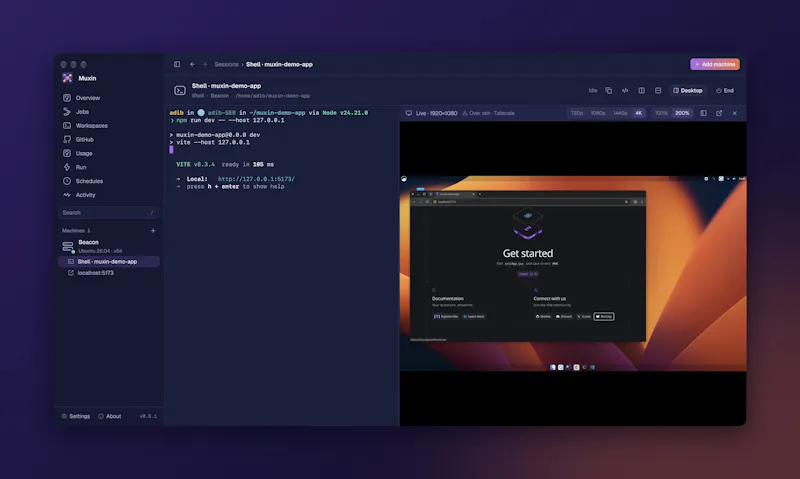Click the Discord button in remote browser
Viewport: 800px width, 479px height.
564,316
